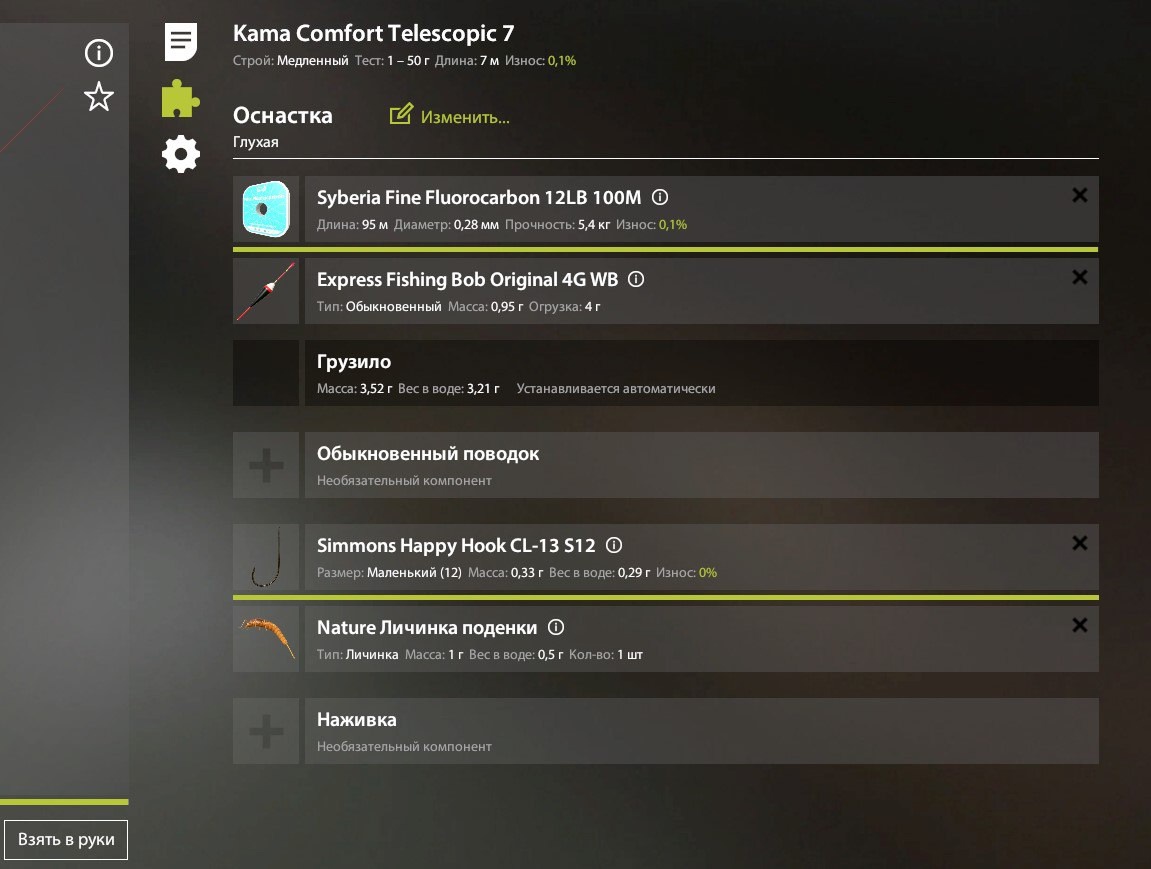Open the gear settings tab
The image size is (1151, 869).
(181, 154)
